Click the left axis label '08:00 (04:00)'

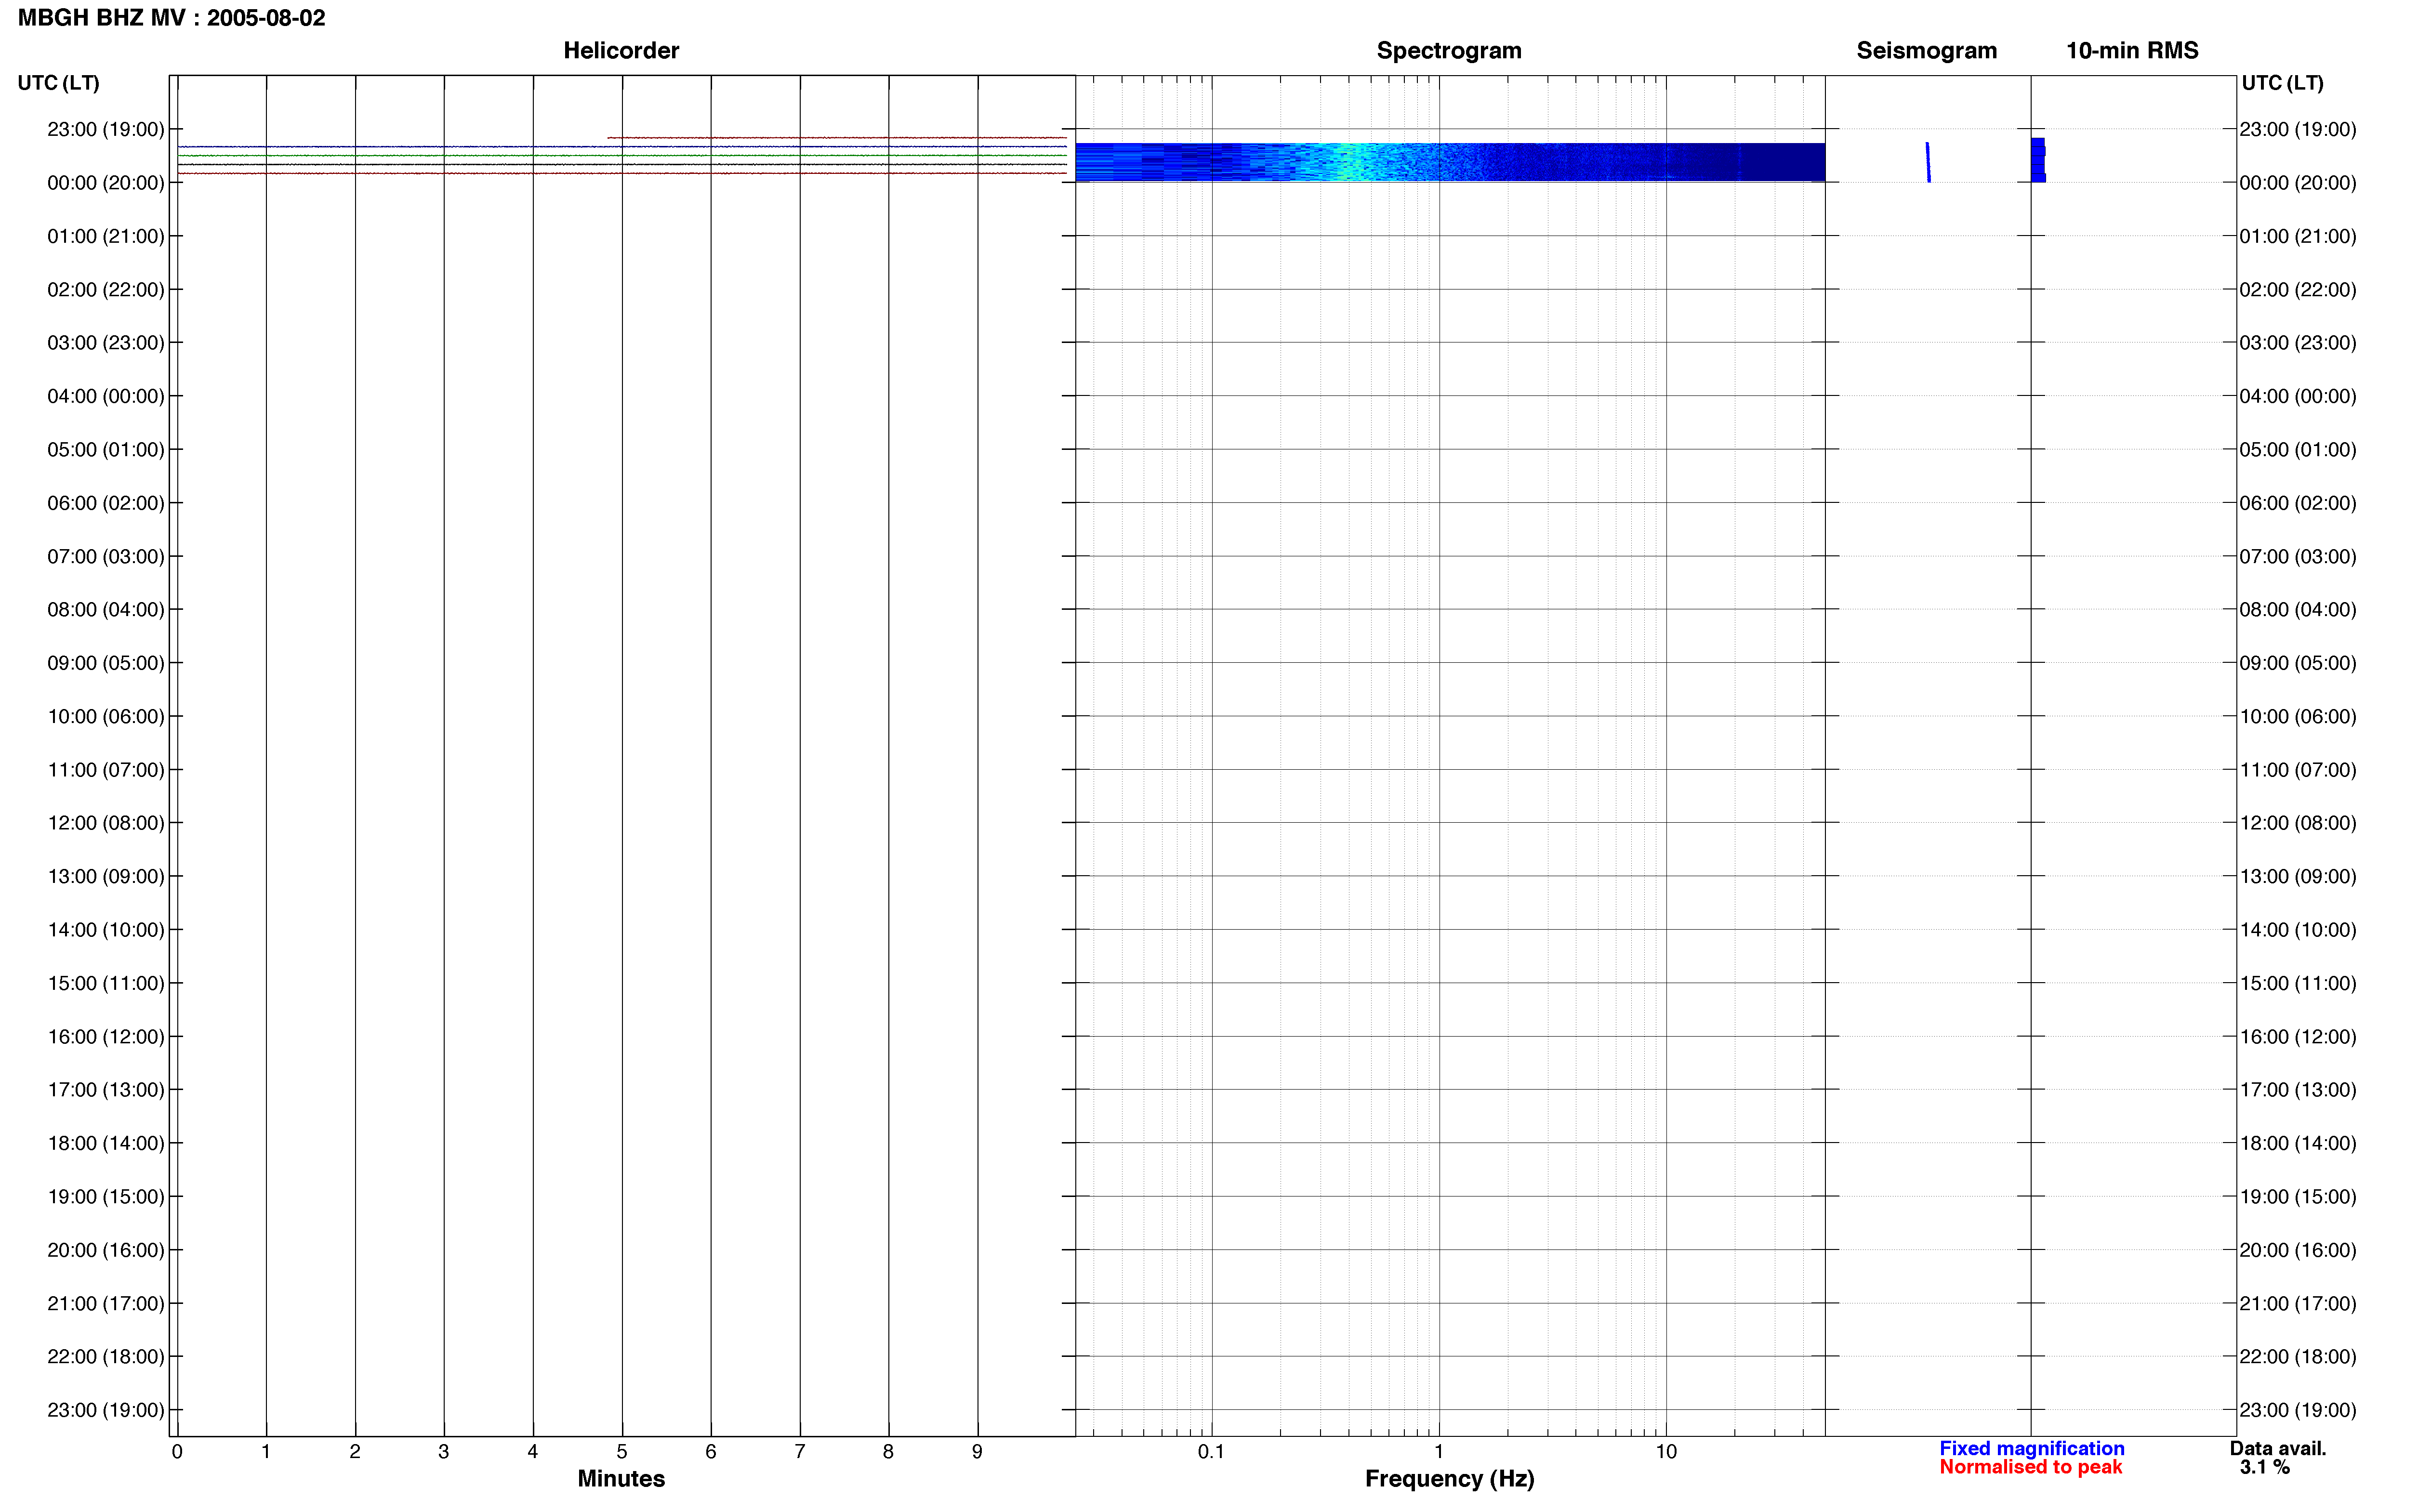tap(106, 610)
